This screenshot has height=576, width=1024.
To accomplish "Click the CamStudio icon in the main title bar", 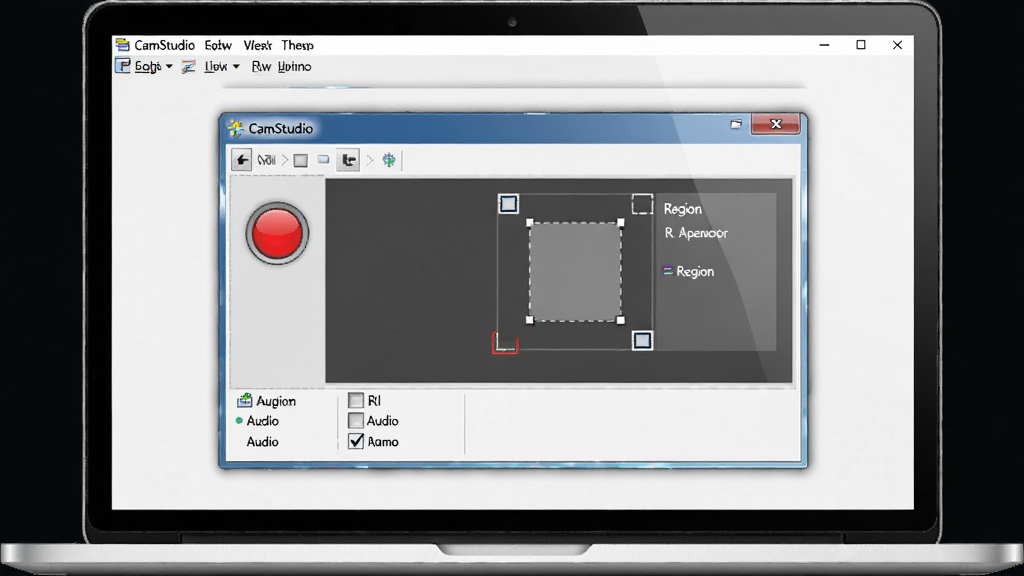I will pyautogui.click(x=123, y=44).
